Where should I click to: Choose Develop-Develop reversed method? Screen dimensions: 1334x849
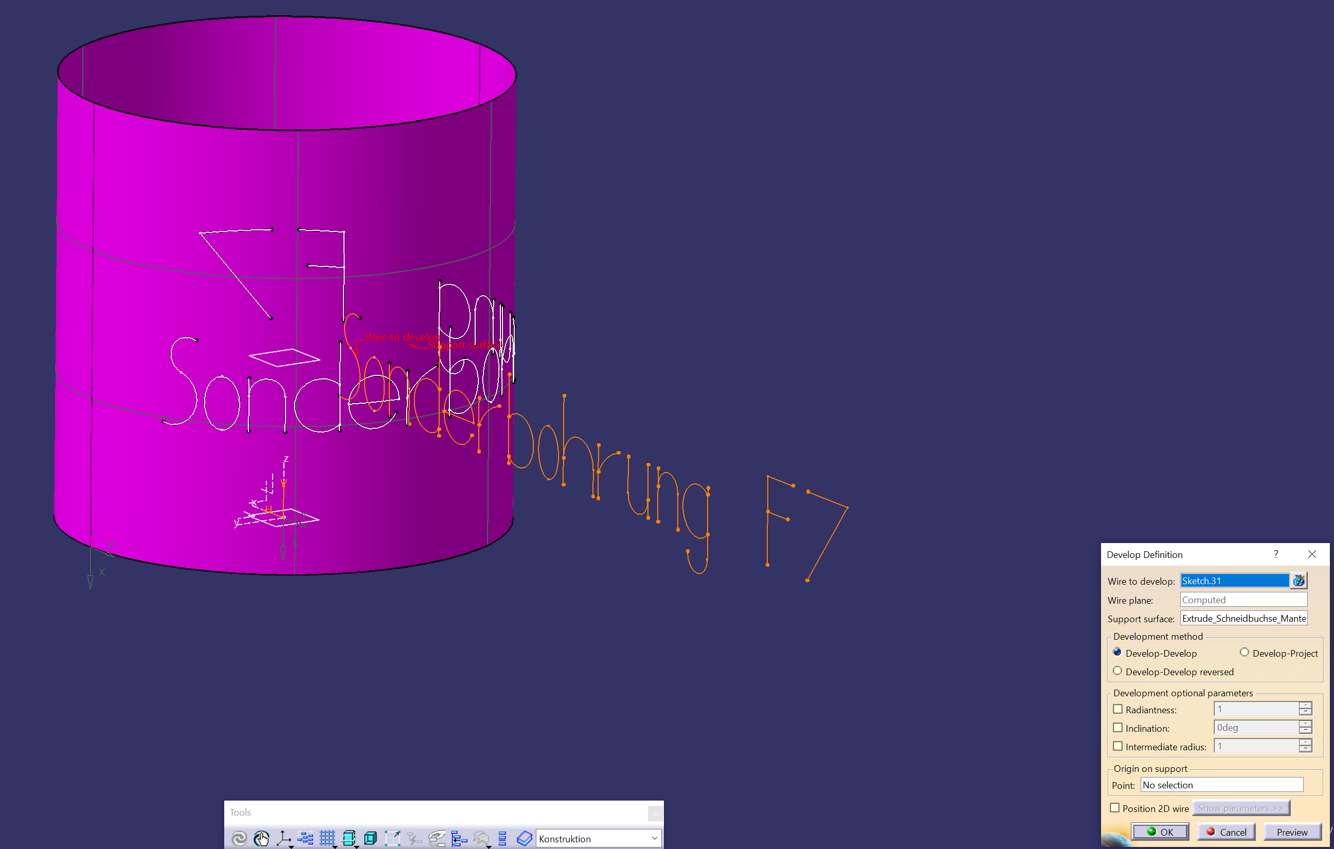tap(1117, 671)
